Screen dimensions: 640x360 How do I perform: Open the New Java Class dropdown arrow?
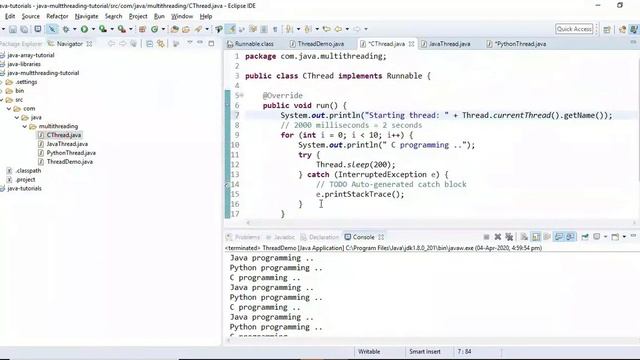(x=163, y=29)
